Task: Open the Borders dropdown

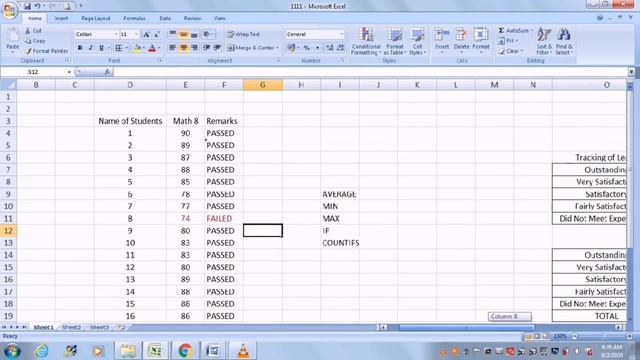Action: (x=127, y=48)
